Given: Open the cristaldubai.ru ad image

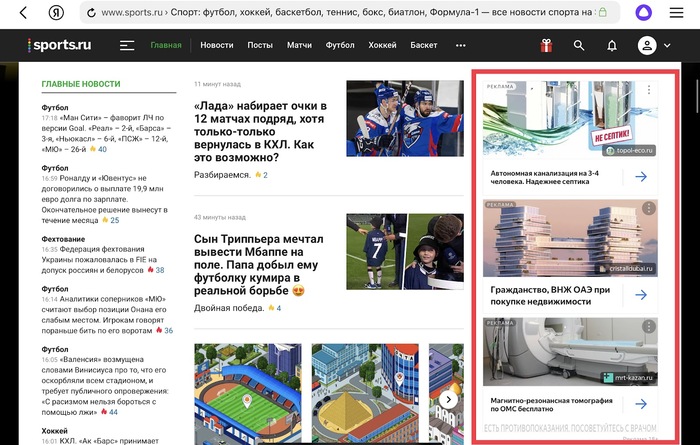Looking at the screenshot, I should [570, 238].
